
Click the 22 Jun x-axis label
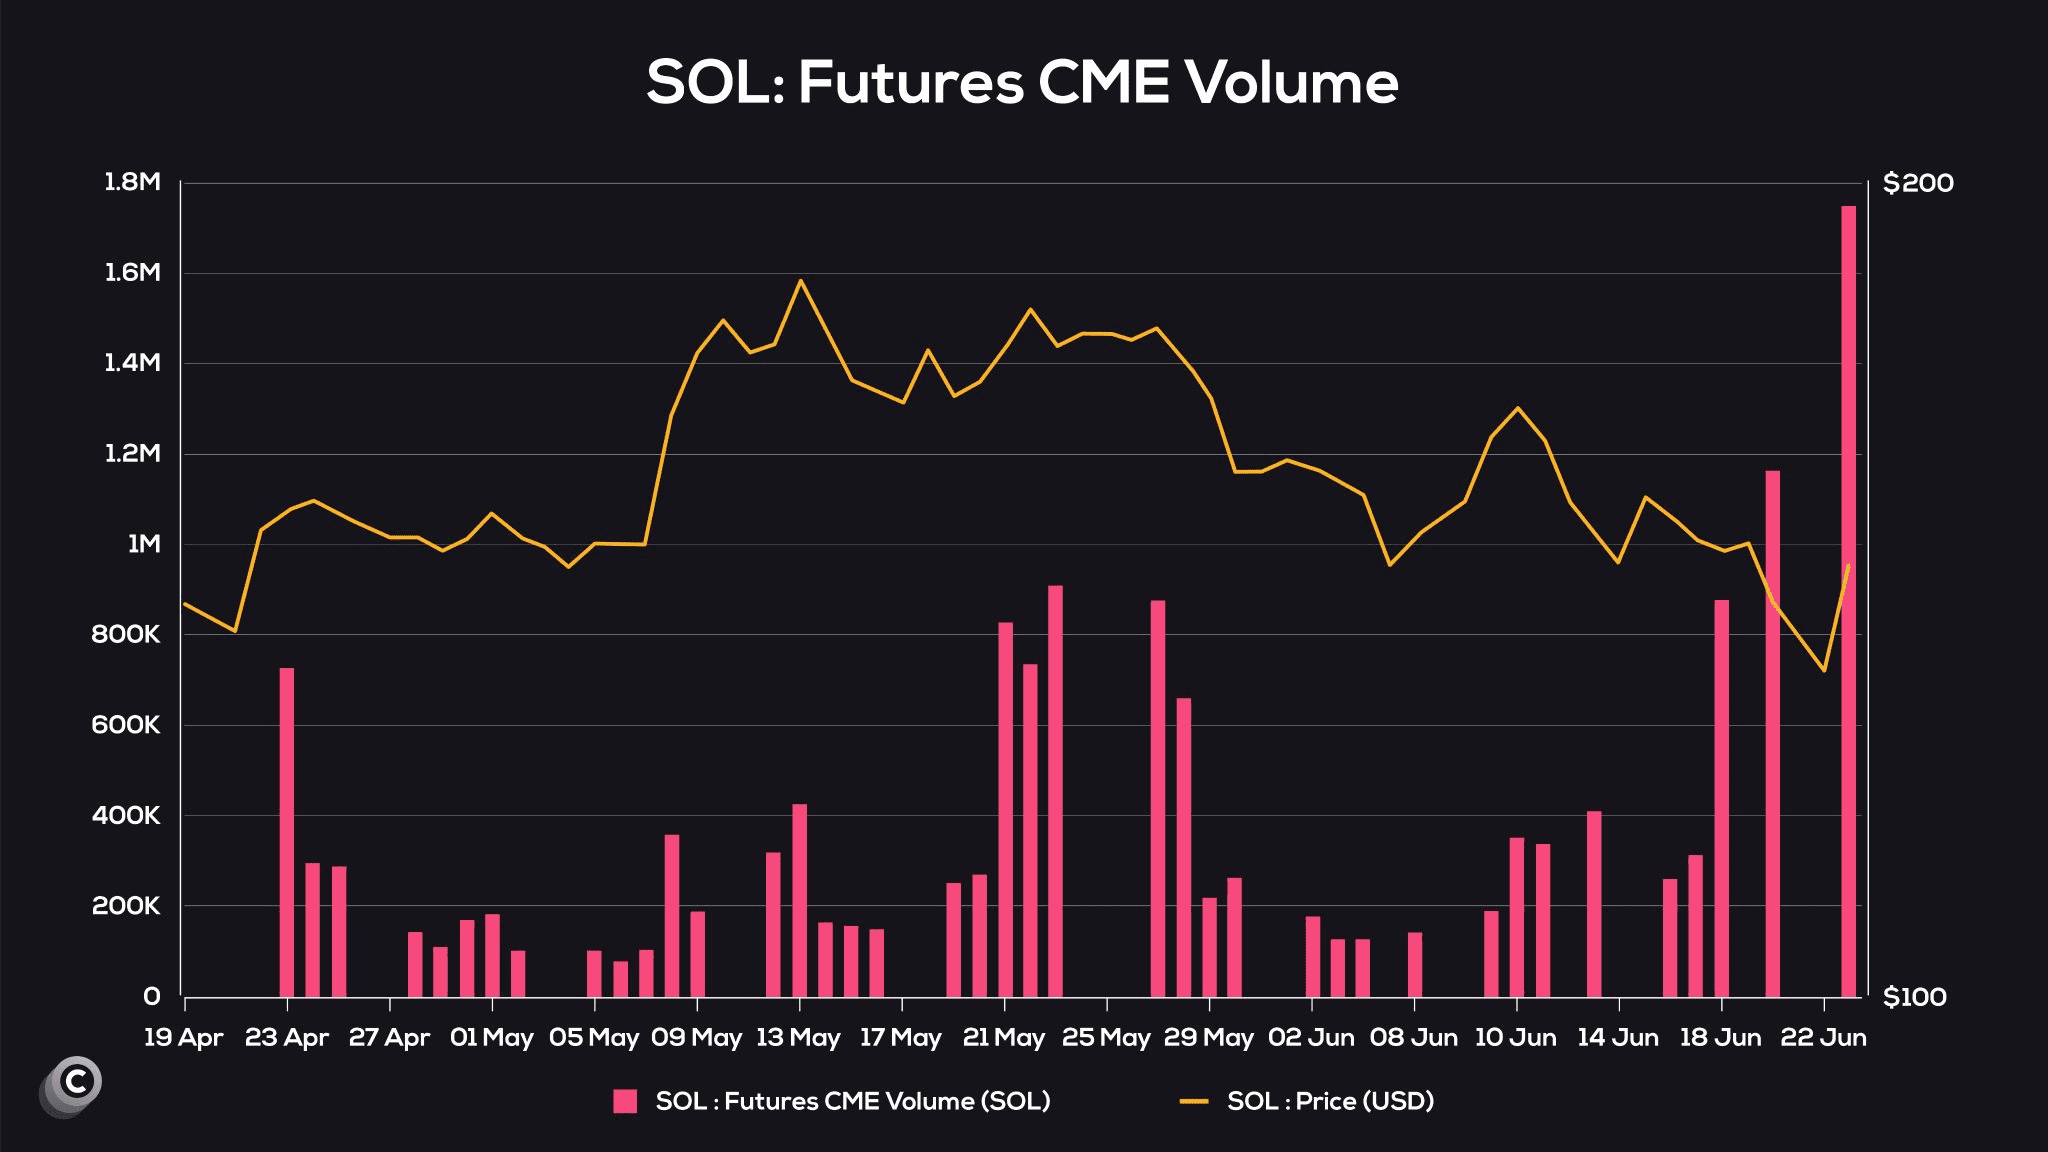pyautogui.click(x=1823, y=1037)
